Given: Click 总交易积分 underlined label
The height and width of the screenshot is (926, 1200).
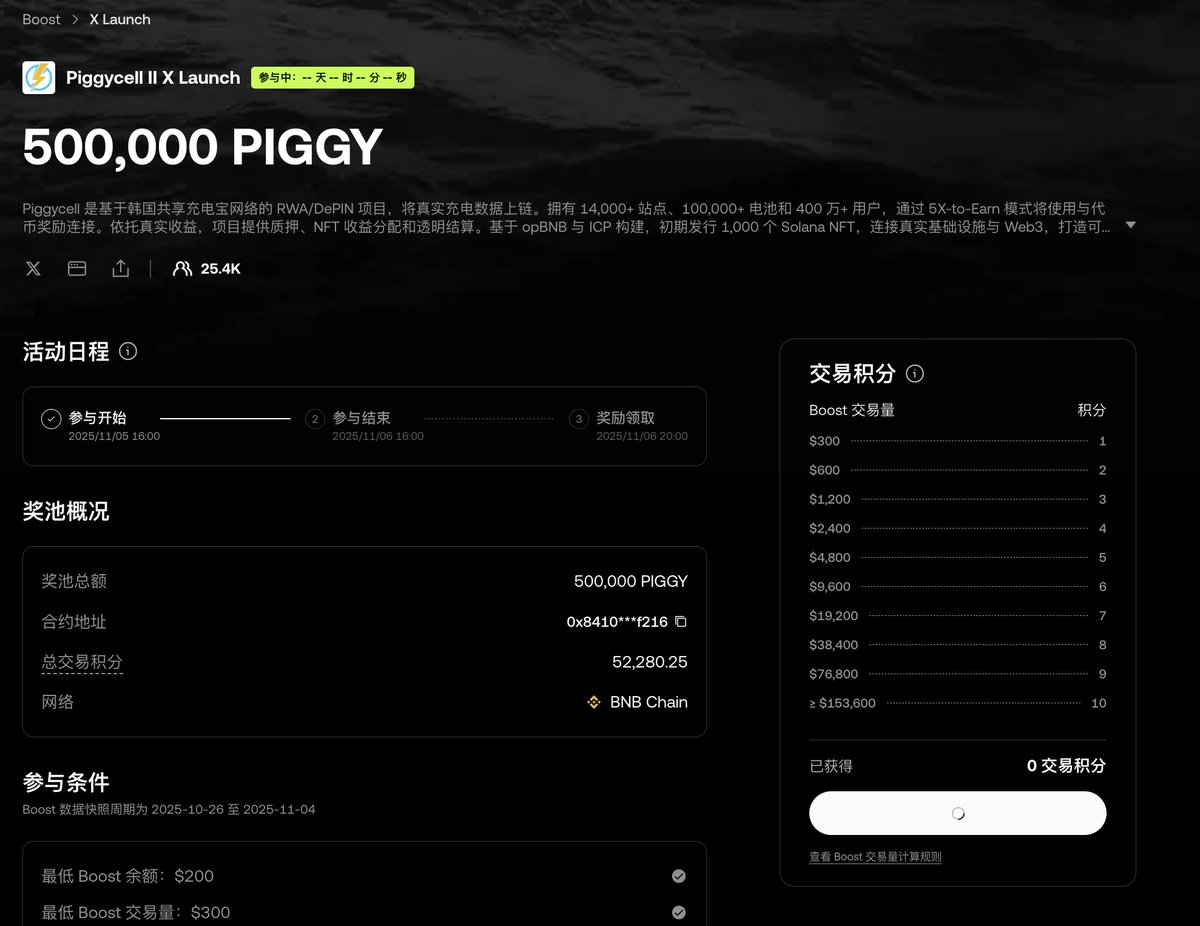Looking at the screenshot, I should (x=82, y=662).
